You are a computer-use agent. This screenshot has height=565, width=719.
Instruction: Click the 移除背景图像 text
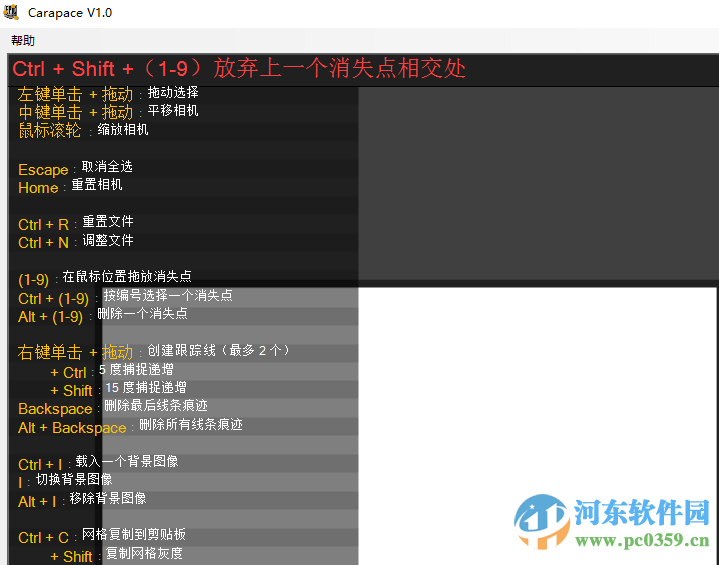point(108,499)
